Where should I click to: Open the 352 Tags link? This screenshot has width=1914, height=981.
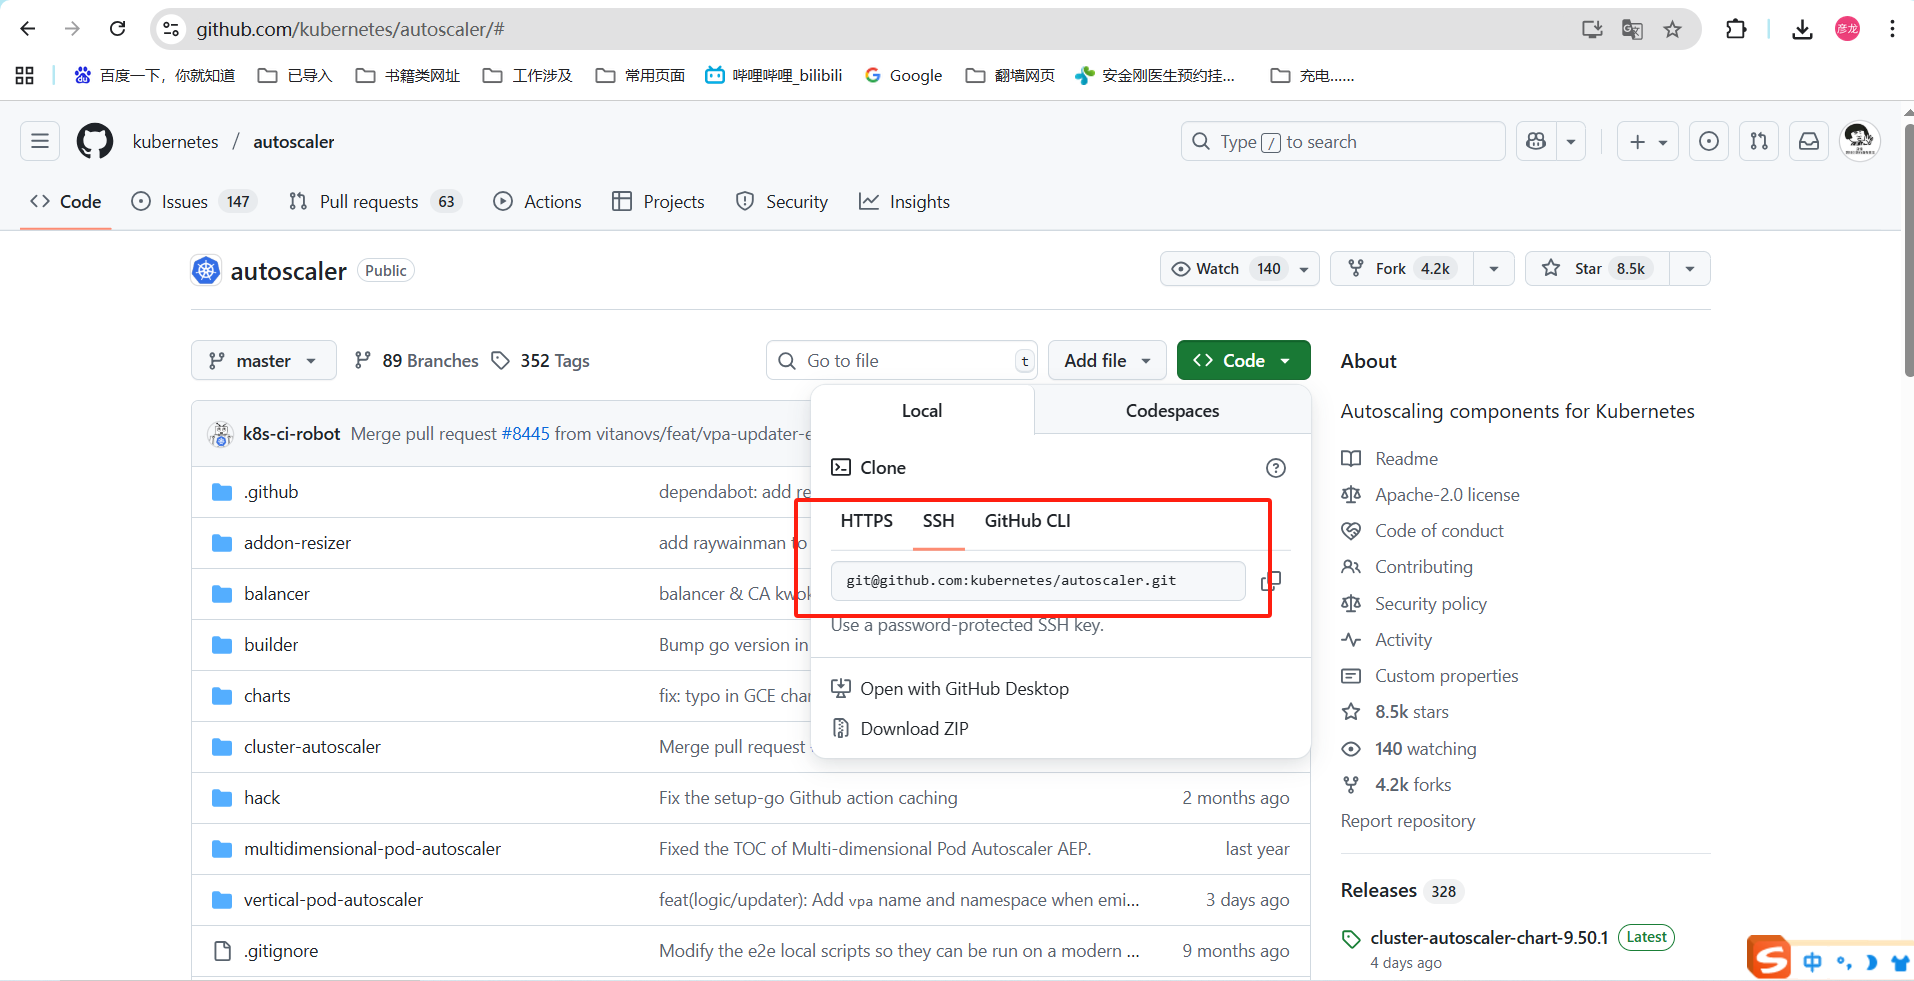[x=541, y=361]
